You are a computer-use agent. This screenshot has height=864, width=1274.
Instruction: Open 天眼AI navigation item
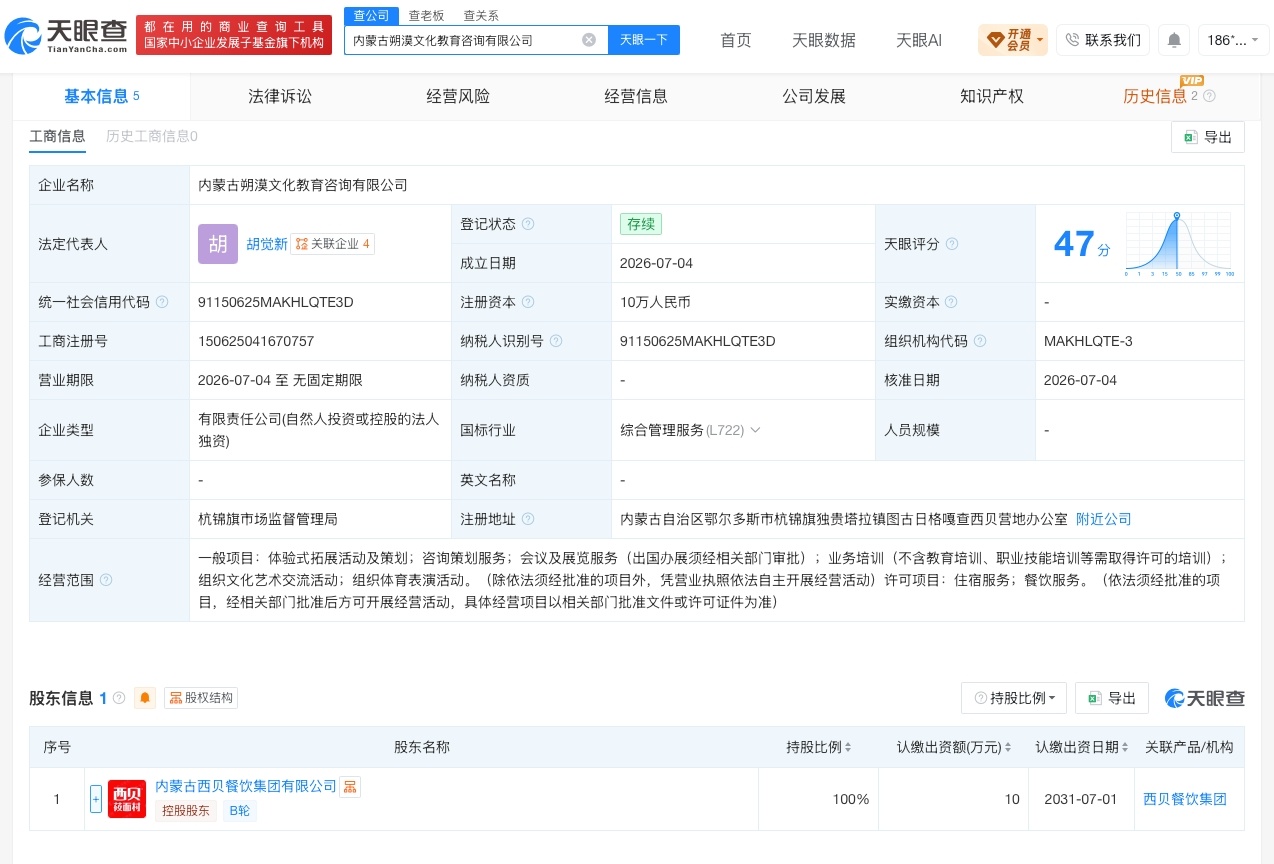coord(919,40)
